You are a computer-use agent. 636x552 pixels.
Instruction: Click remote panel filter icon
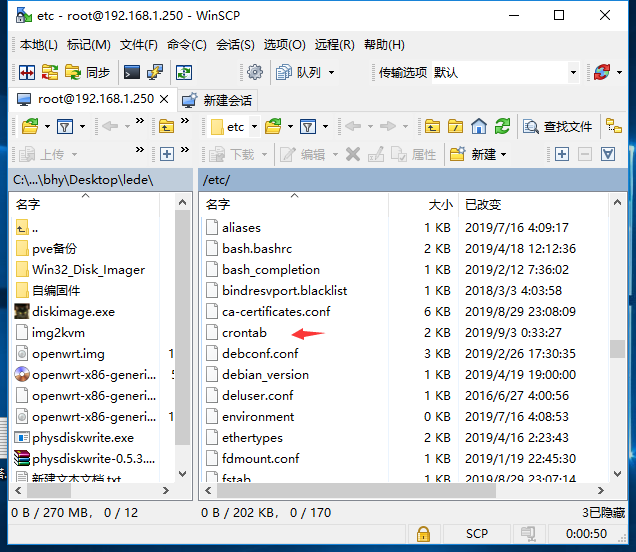(308, 127)
